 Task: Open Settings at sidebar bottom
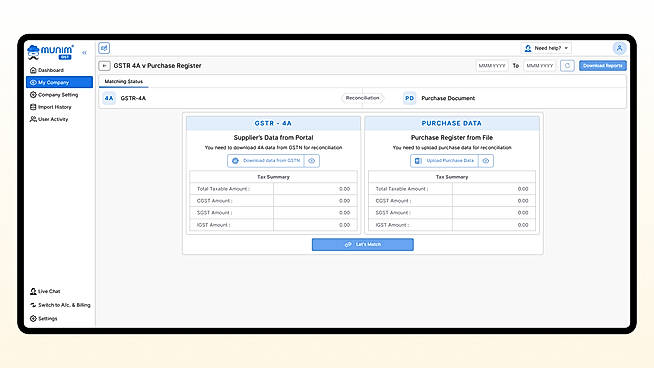click(x=43, y=318)
